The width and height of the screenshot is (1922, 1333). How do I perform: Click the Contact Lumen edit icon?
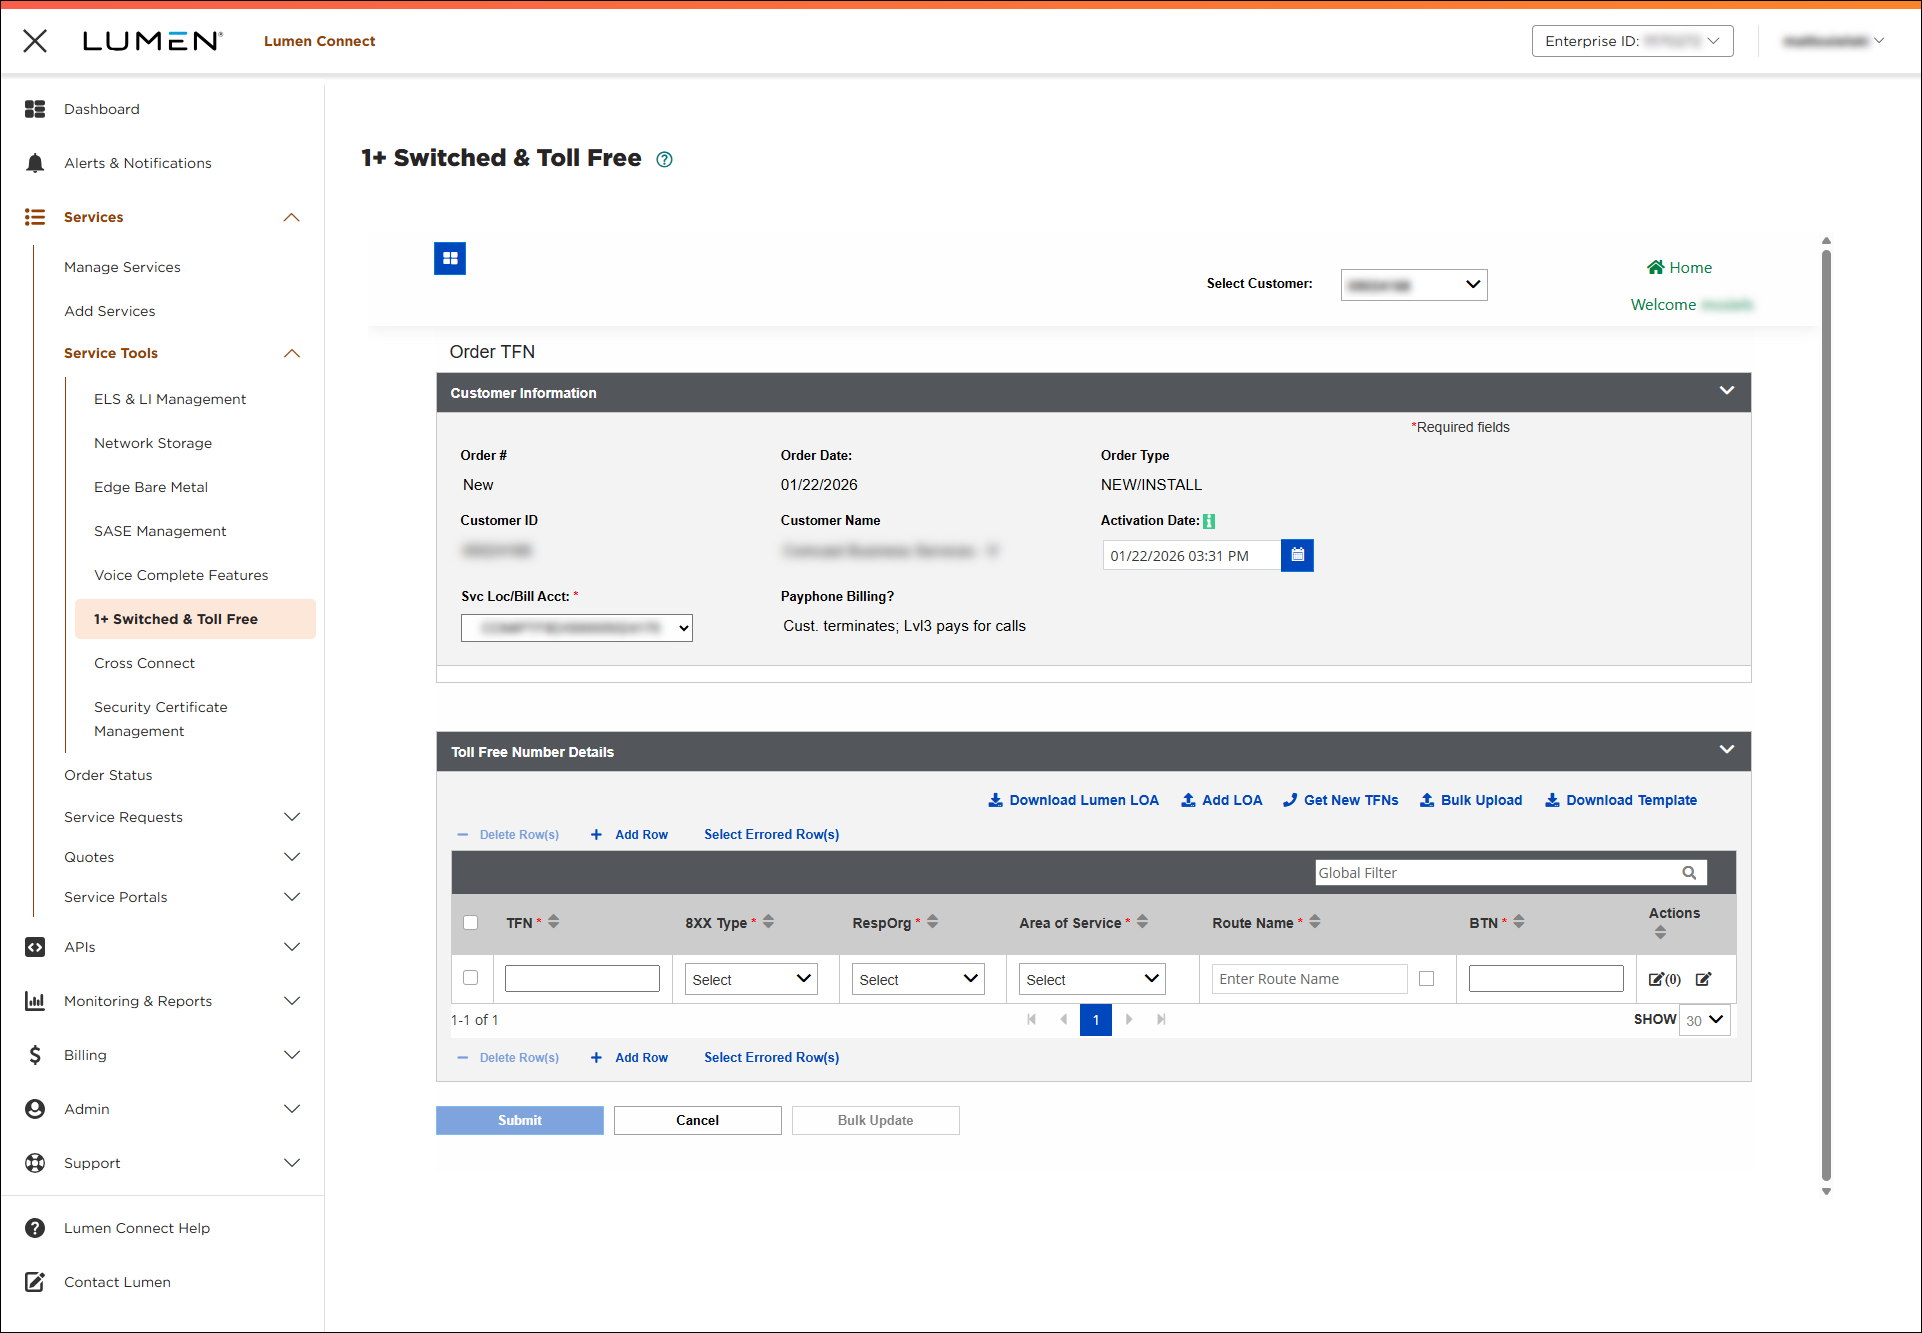click(35, 1282)
